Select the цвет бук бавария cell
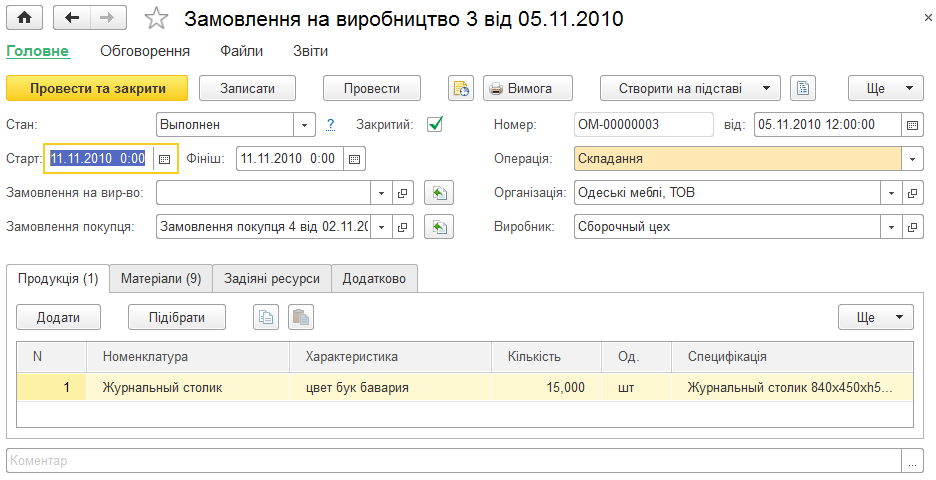Viewport: 936px width, 480px height. click(x=390, y=387)
